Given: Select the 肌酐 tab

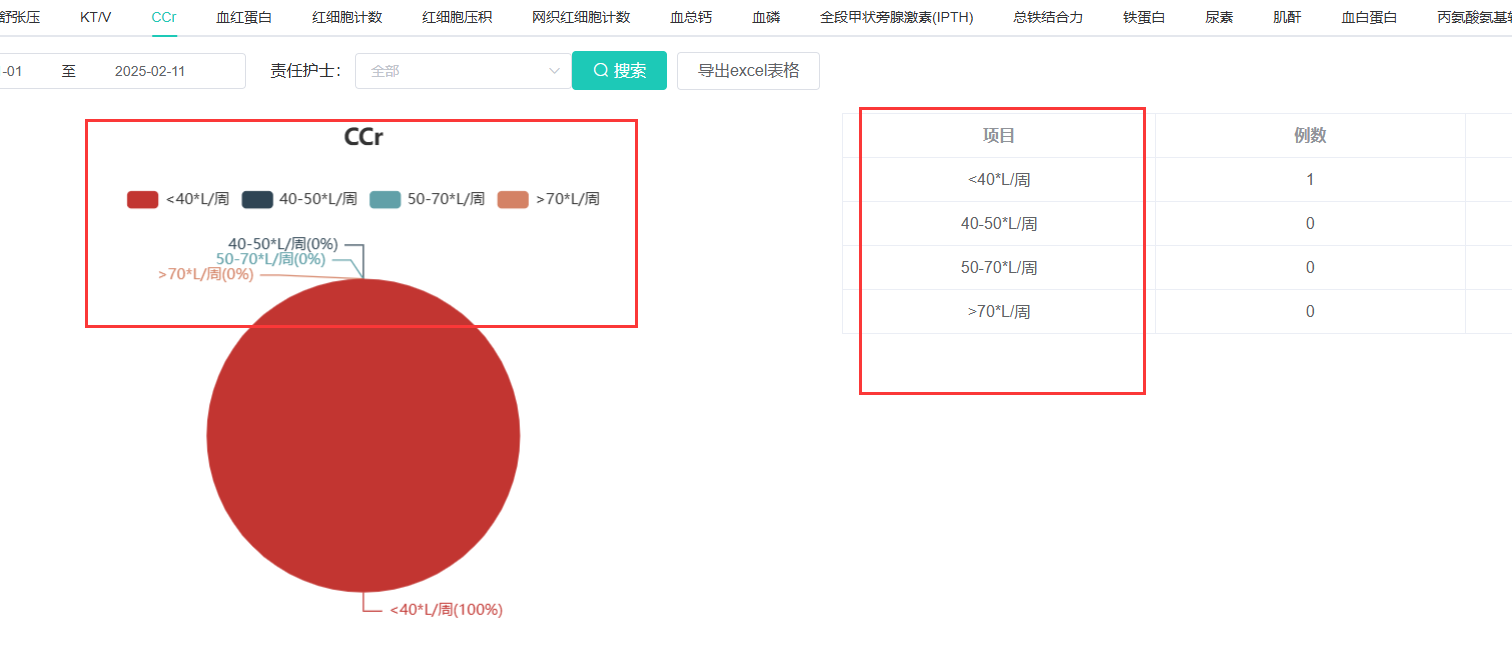Looking at the screenshot, I should [1287, 17].
